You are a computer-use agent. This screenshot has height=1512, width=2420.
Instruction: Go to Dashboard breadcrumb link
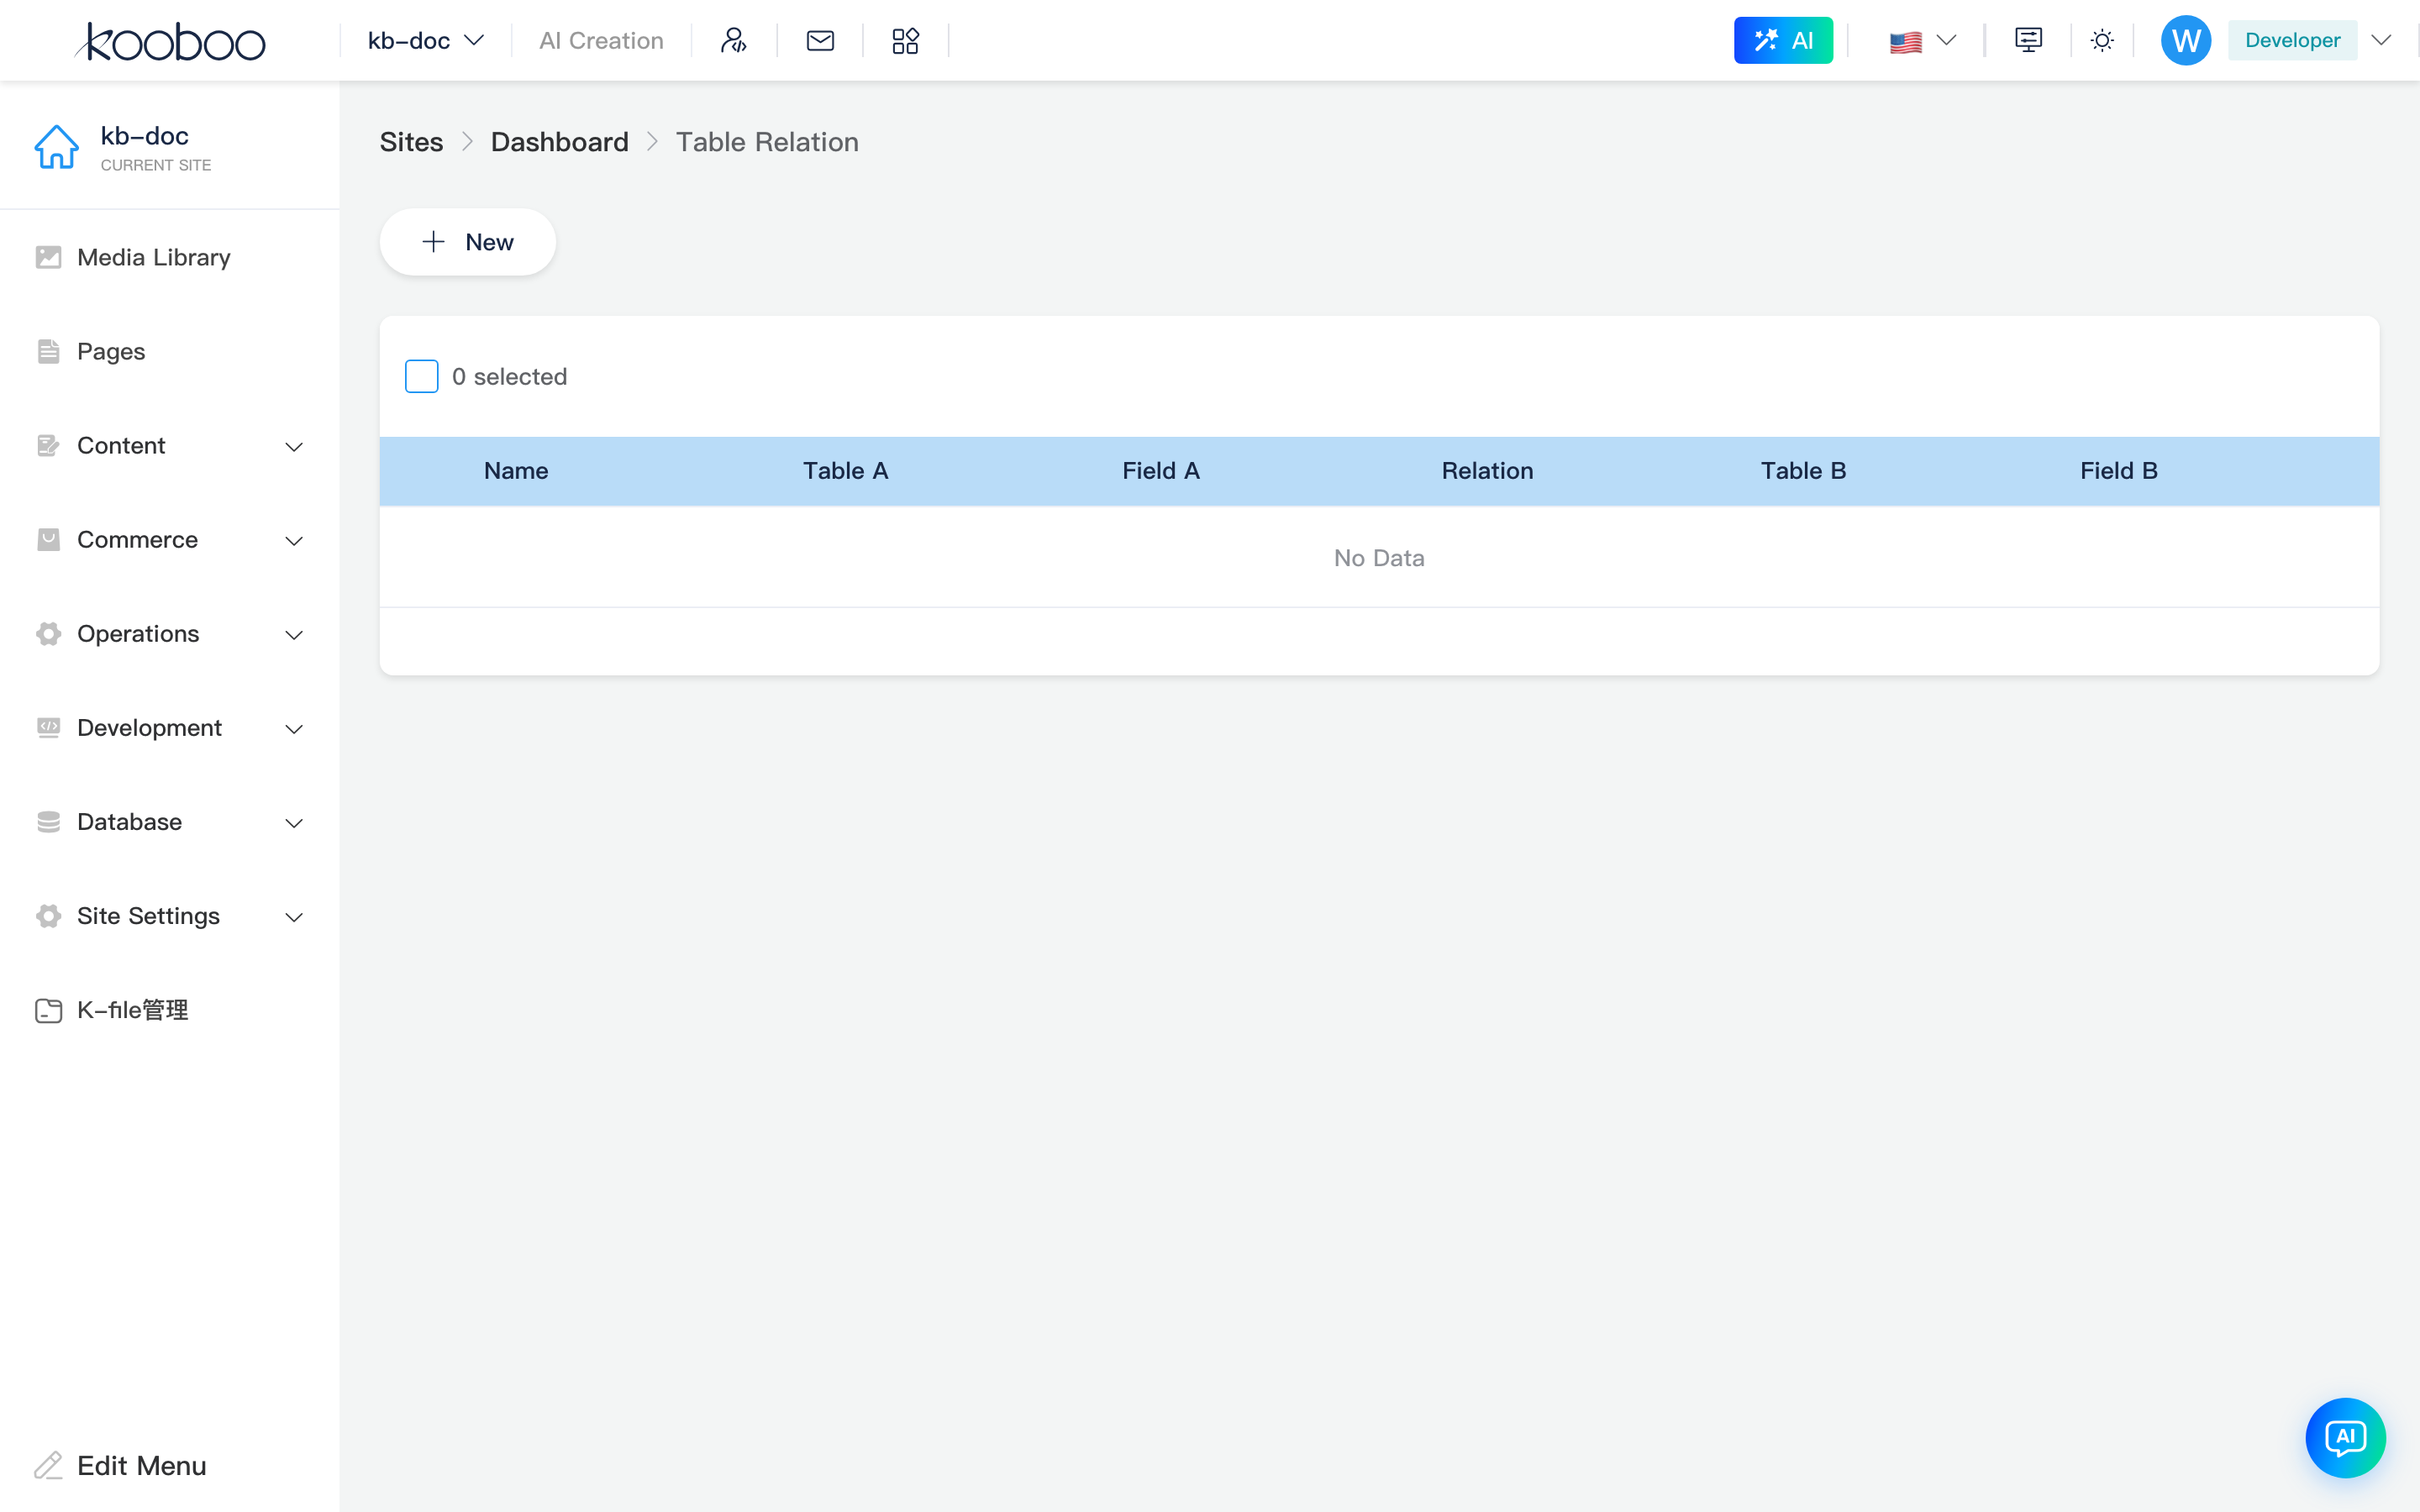click(559, 142)
